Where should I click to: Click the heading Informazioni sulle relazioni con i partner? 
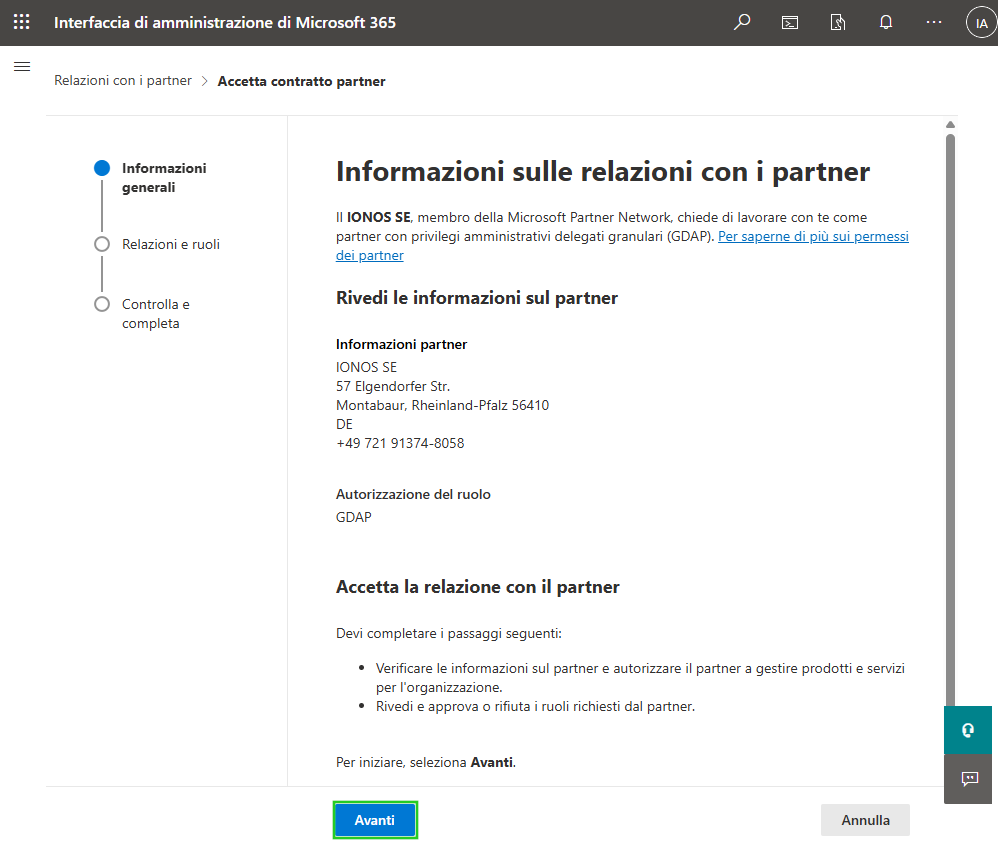[x=603, y=172]
